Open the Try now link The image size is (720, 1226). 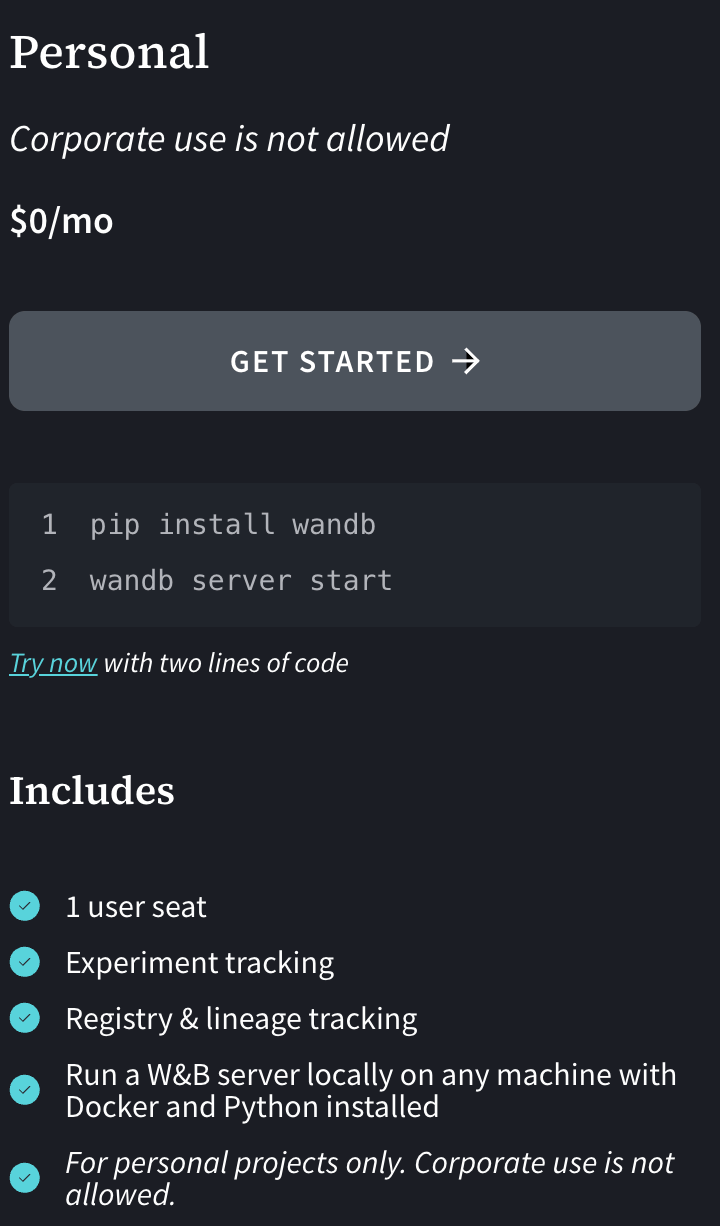(53, 663)
